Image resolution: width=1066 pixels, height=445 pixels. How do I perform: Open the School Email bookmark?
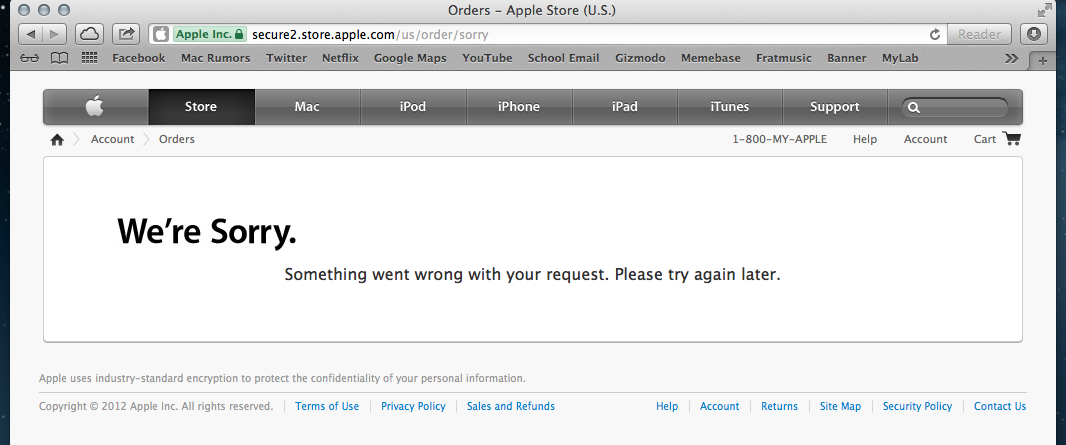point(564,58)
